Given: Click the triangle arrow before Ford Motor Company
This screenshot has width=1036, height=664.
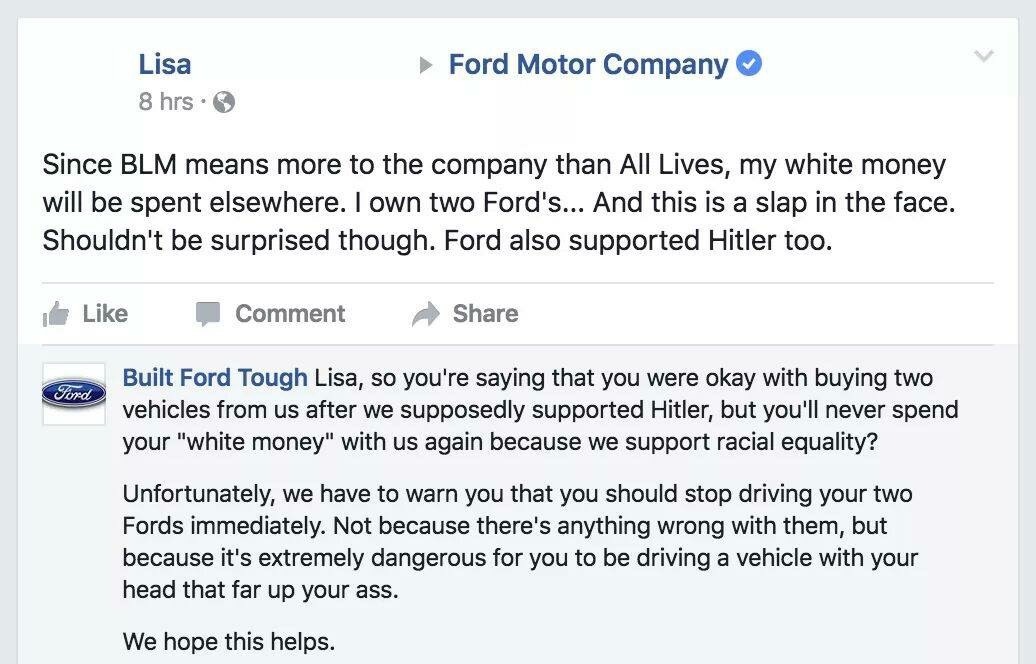Looking at the screenshot, I should pos(426,66).
